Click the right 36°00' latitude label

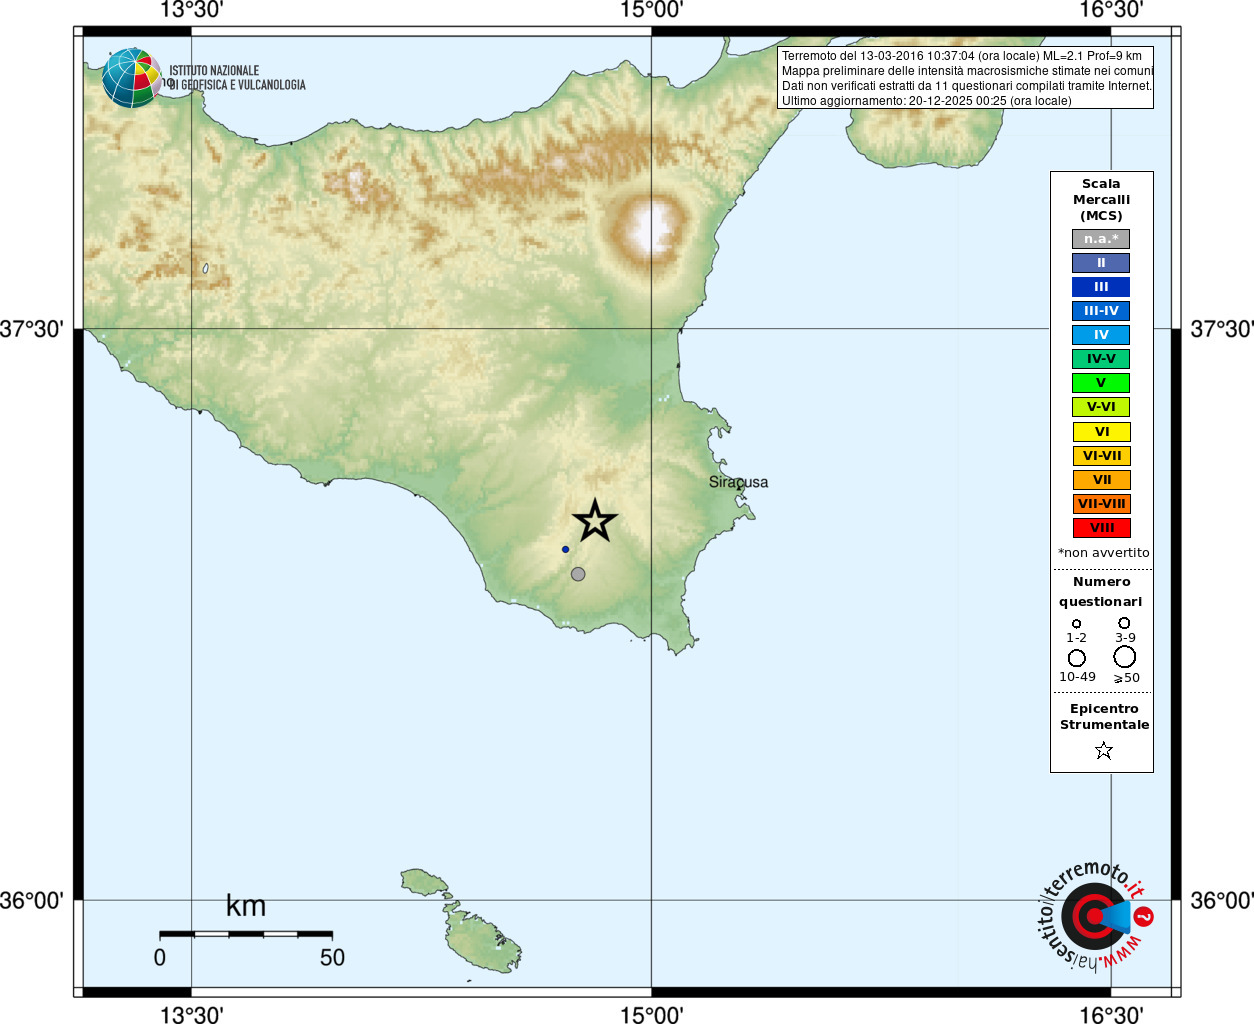point(1222,900)
